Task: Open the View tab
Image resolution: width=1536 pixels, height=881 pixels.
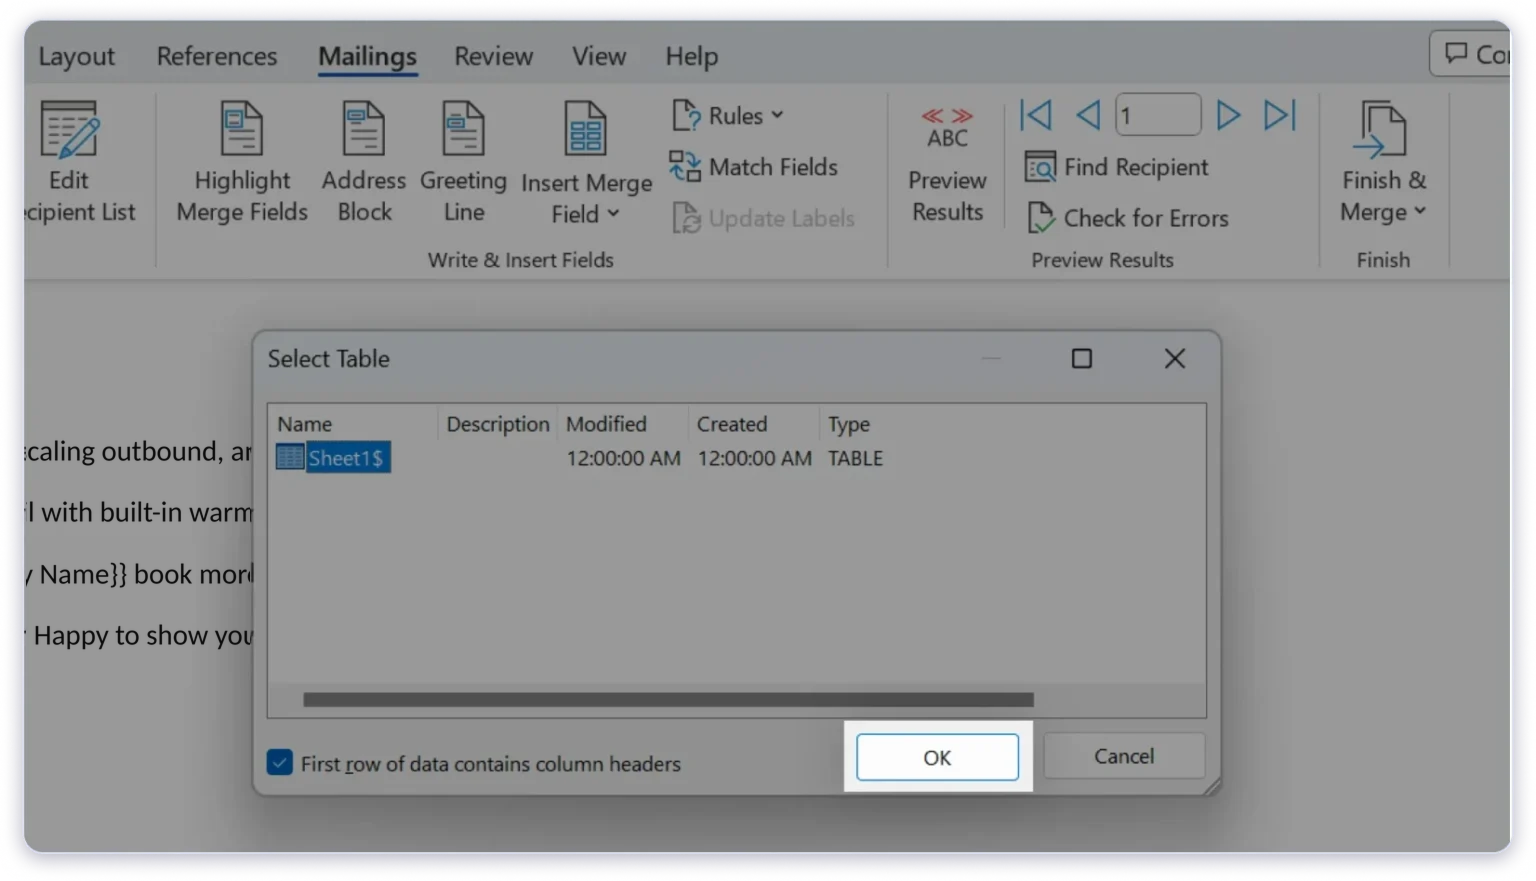Action: [x=599, y=56]
